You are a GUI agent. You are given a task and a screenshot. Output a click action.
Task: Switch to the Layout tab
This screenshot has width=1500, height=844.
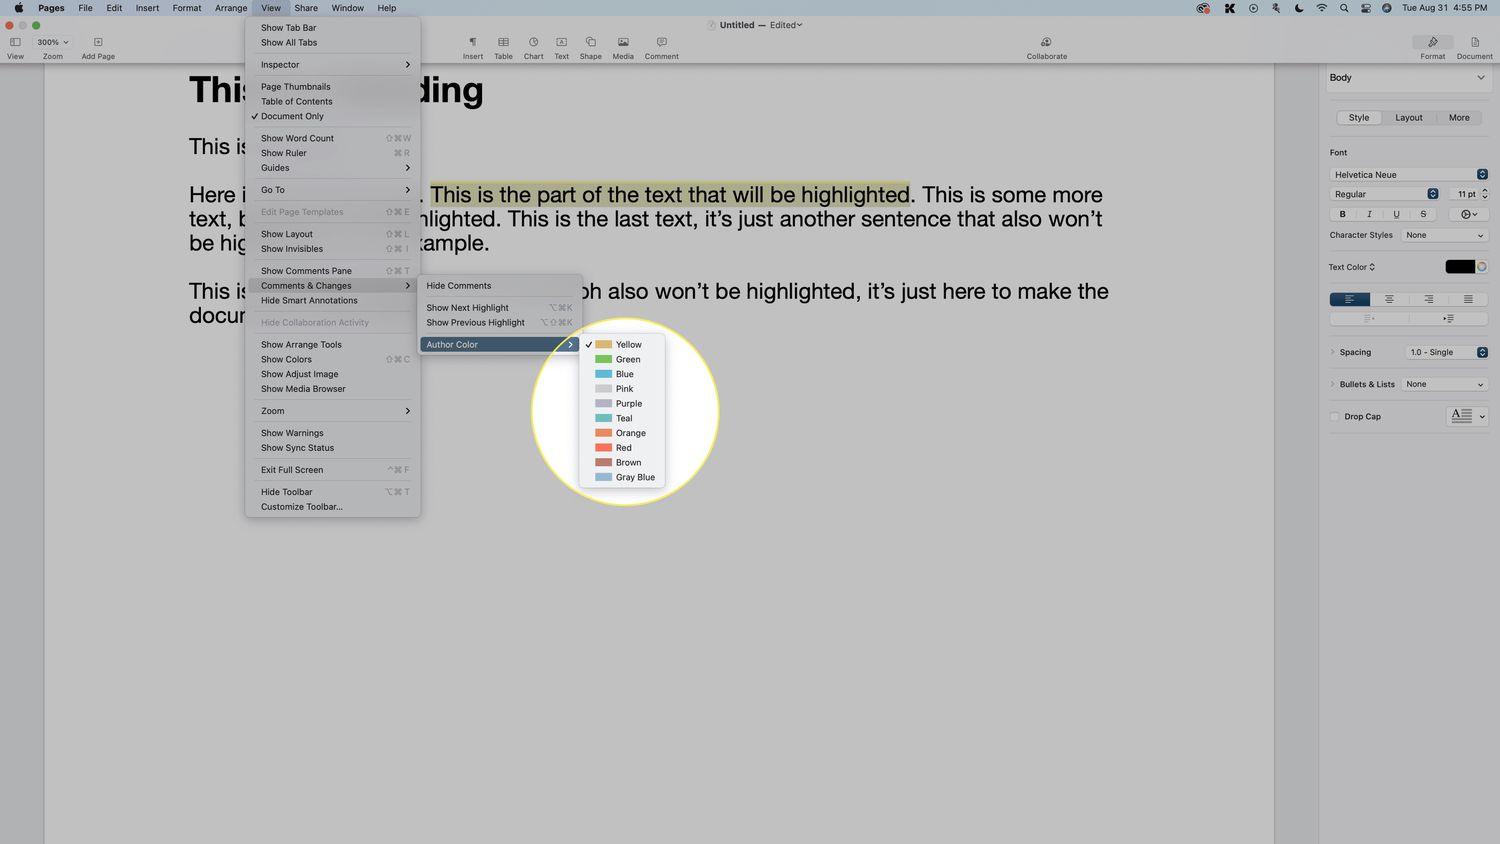pos(1408,118)
